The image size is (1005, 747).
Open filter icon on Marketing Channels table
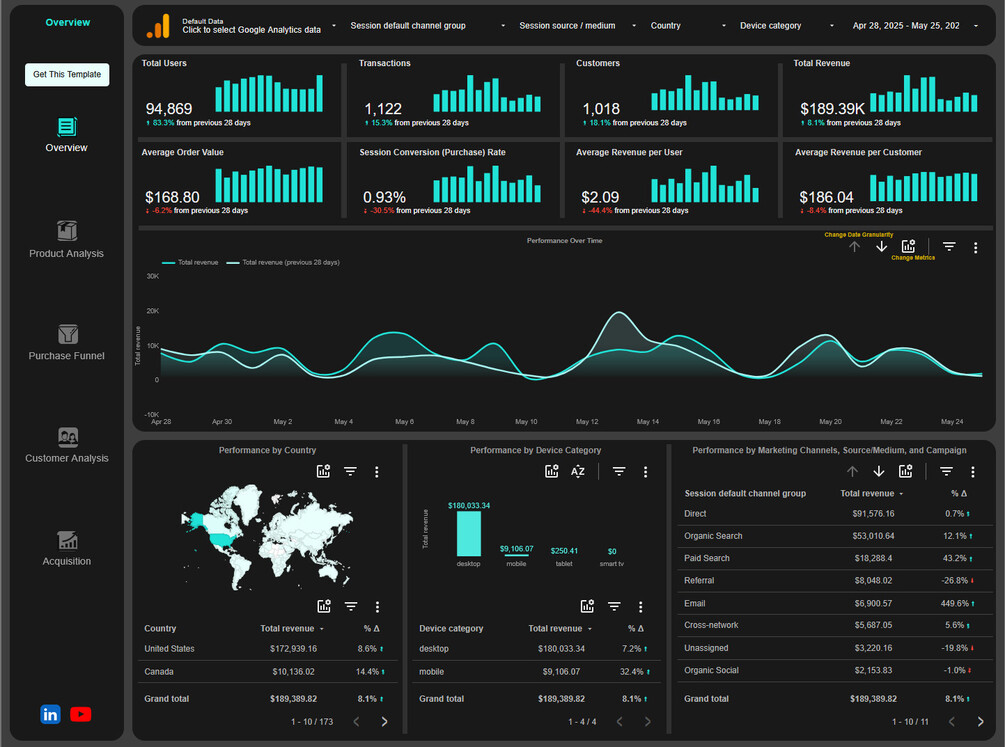tap(946, 471)
